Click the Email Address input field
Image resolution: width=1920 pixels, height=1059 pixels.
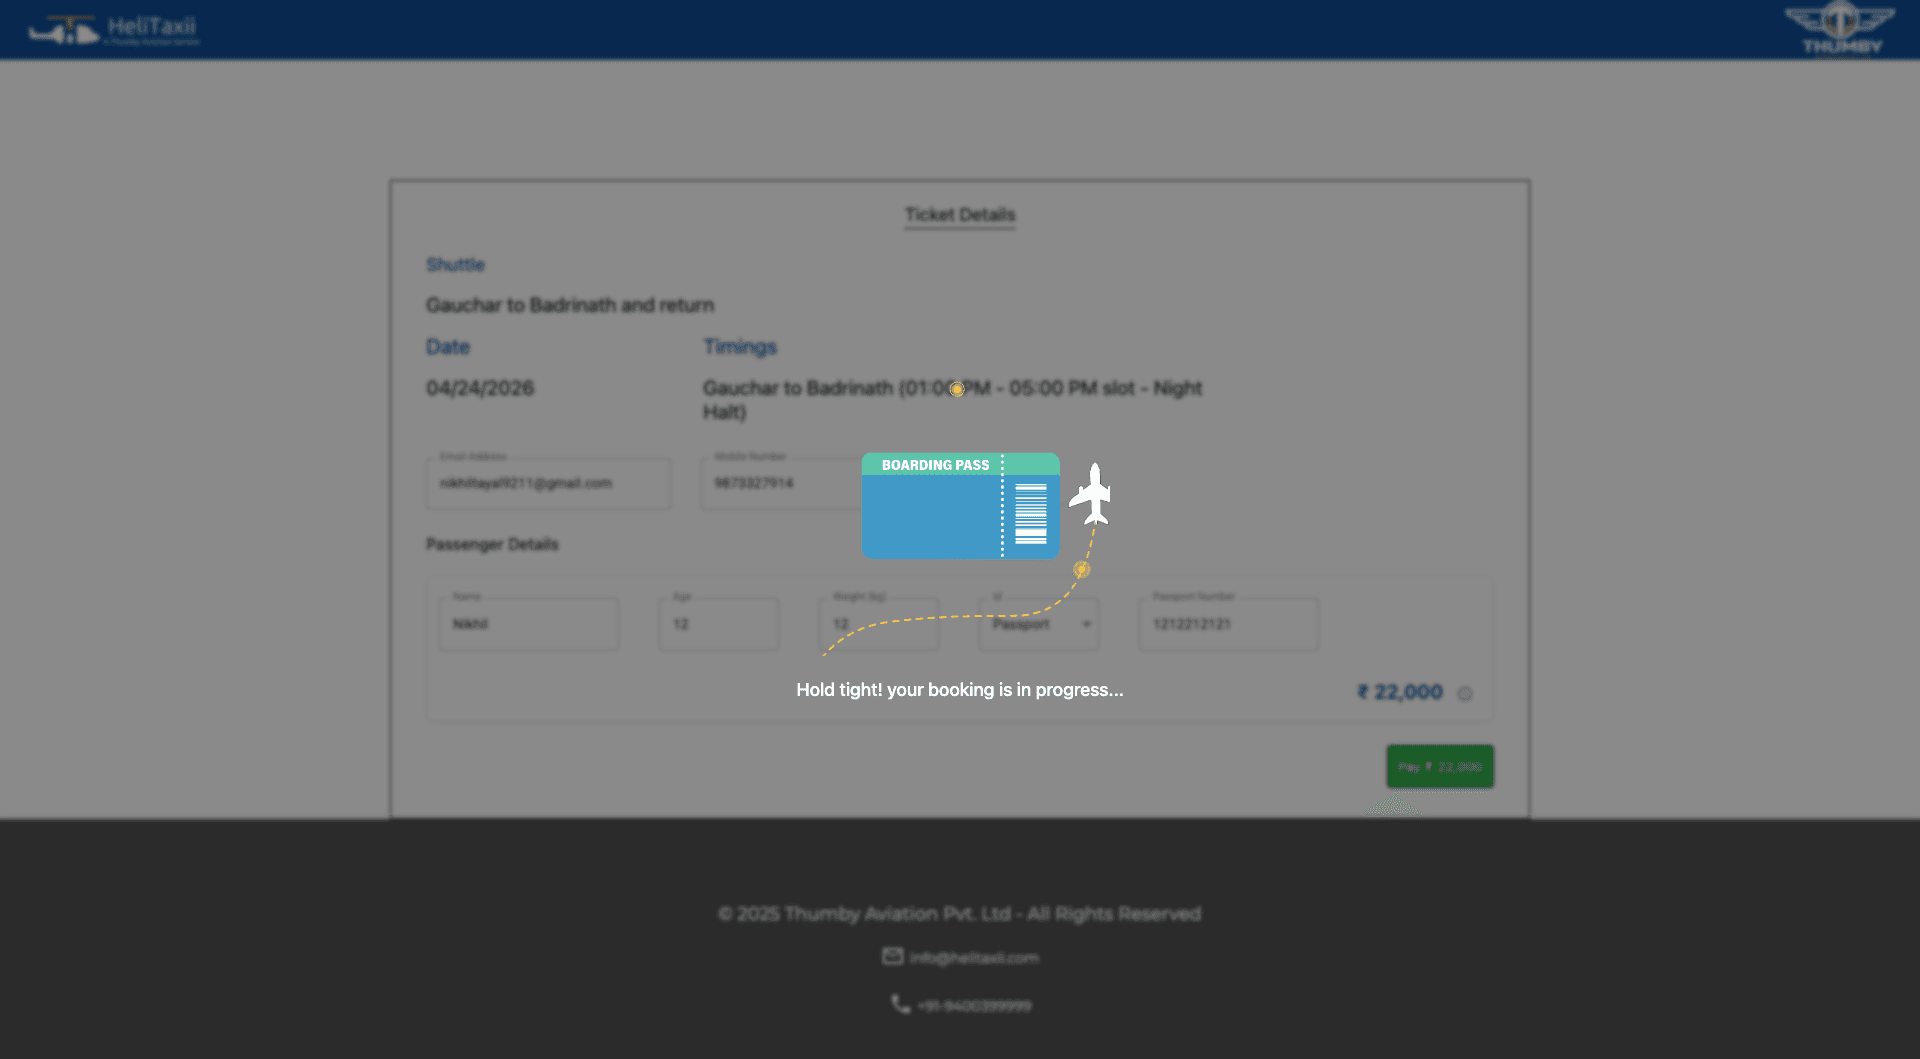pyautogui.click(x=547, y=483)
